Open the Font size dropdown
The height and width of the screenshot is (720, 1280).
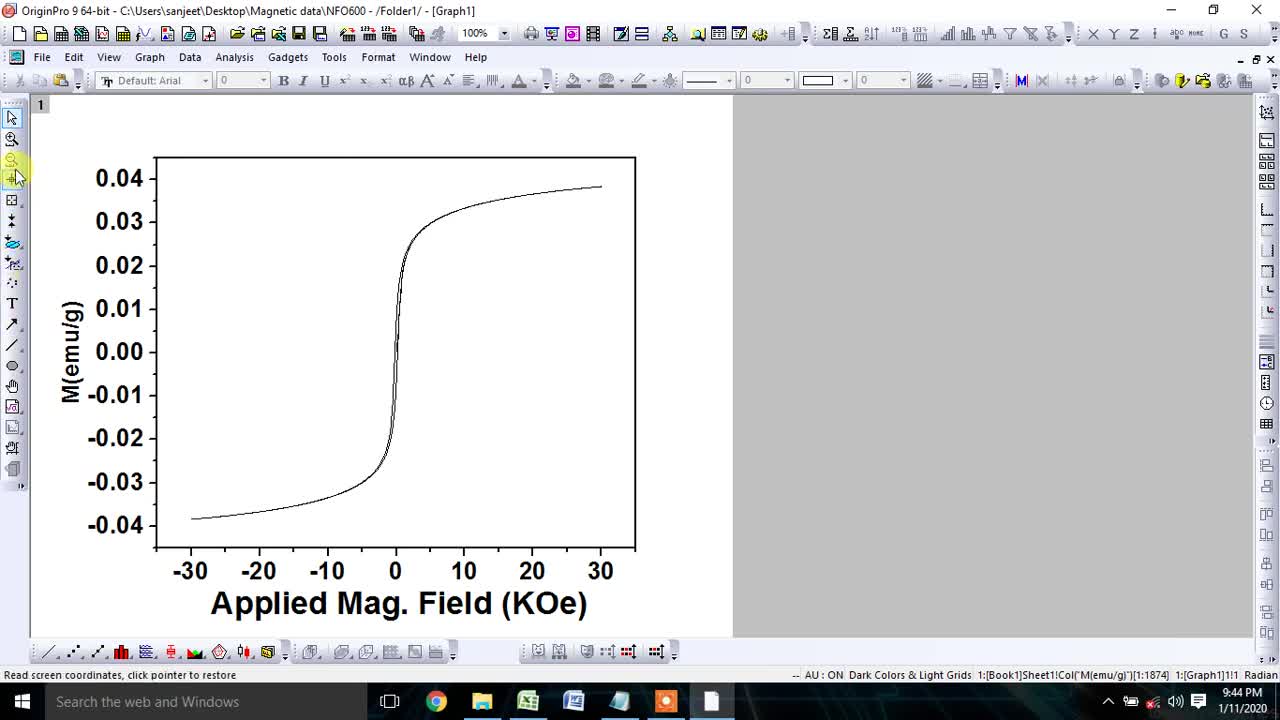(263, 81)
